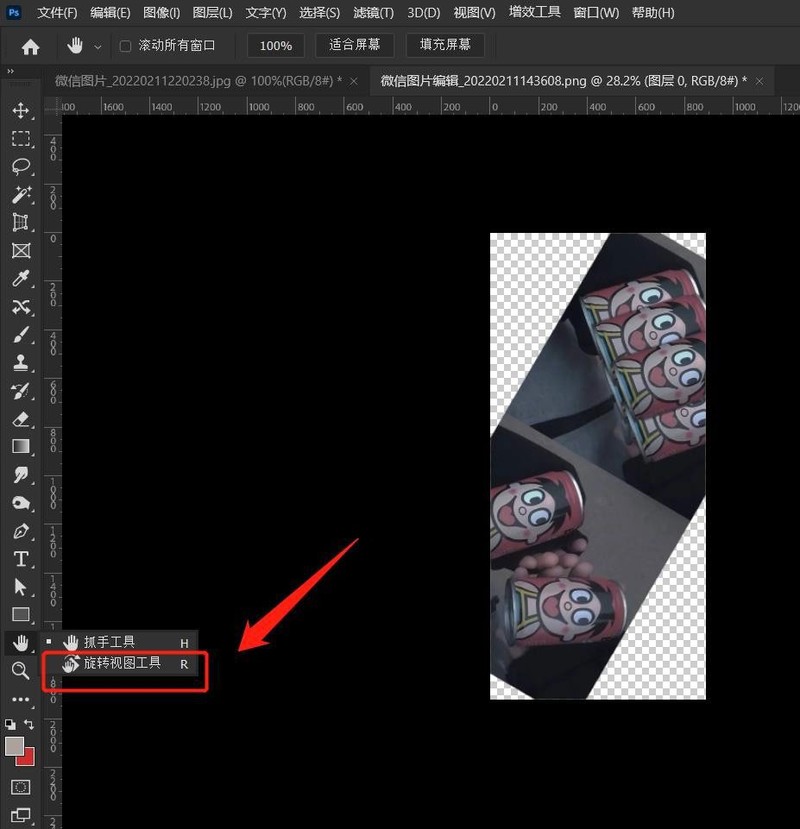Enable the 滚动所有窗口 checkbox
800x829 pixels.
125,46
